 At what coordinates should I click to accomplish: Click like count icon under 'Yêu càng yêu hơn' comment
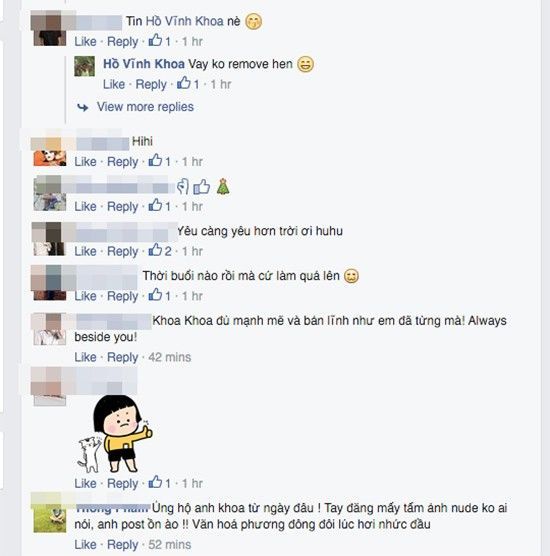click(x=155, y=250)
